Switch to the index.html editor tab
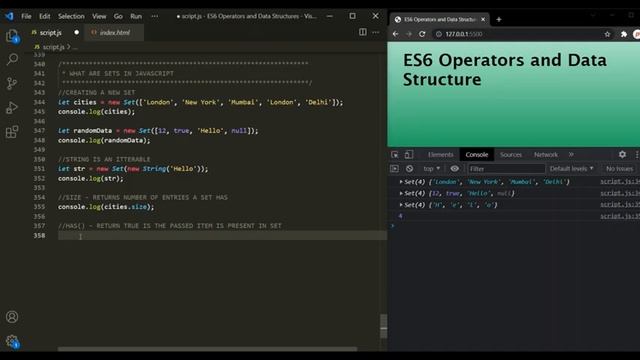Viewport: 640px width, 360px height. (114, 33)
